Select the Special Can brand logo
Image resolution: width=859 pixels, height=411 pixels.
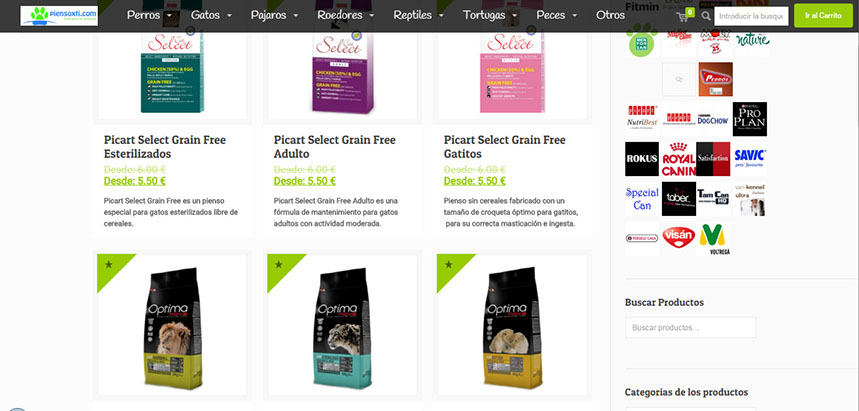click(x=642, y=199)
